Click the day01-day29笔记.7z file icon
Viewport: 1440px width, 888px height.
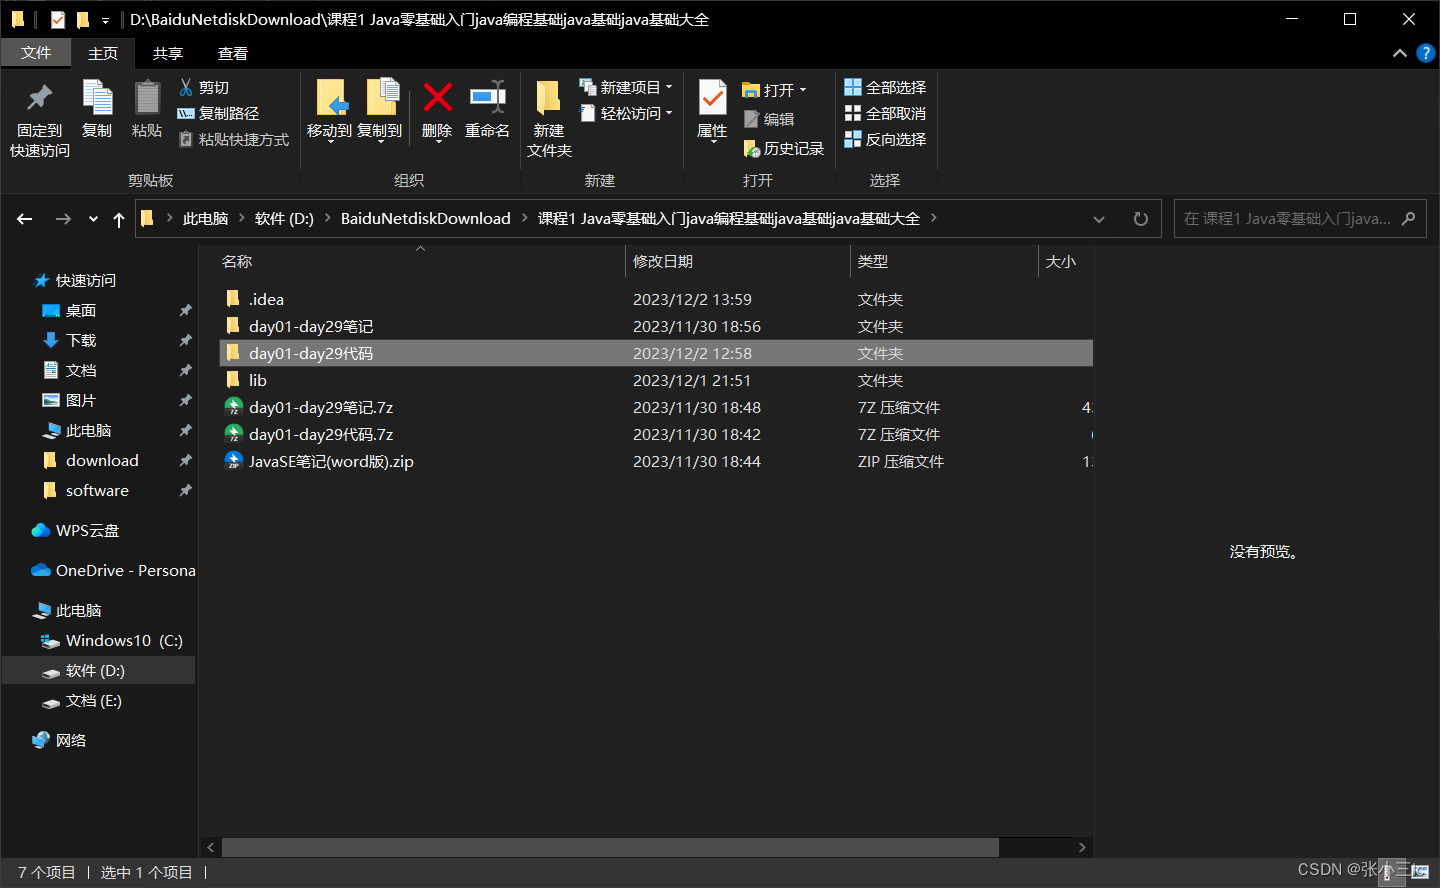coord(233,407)
